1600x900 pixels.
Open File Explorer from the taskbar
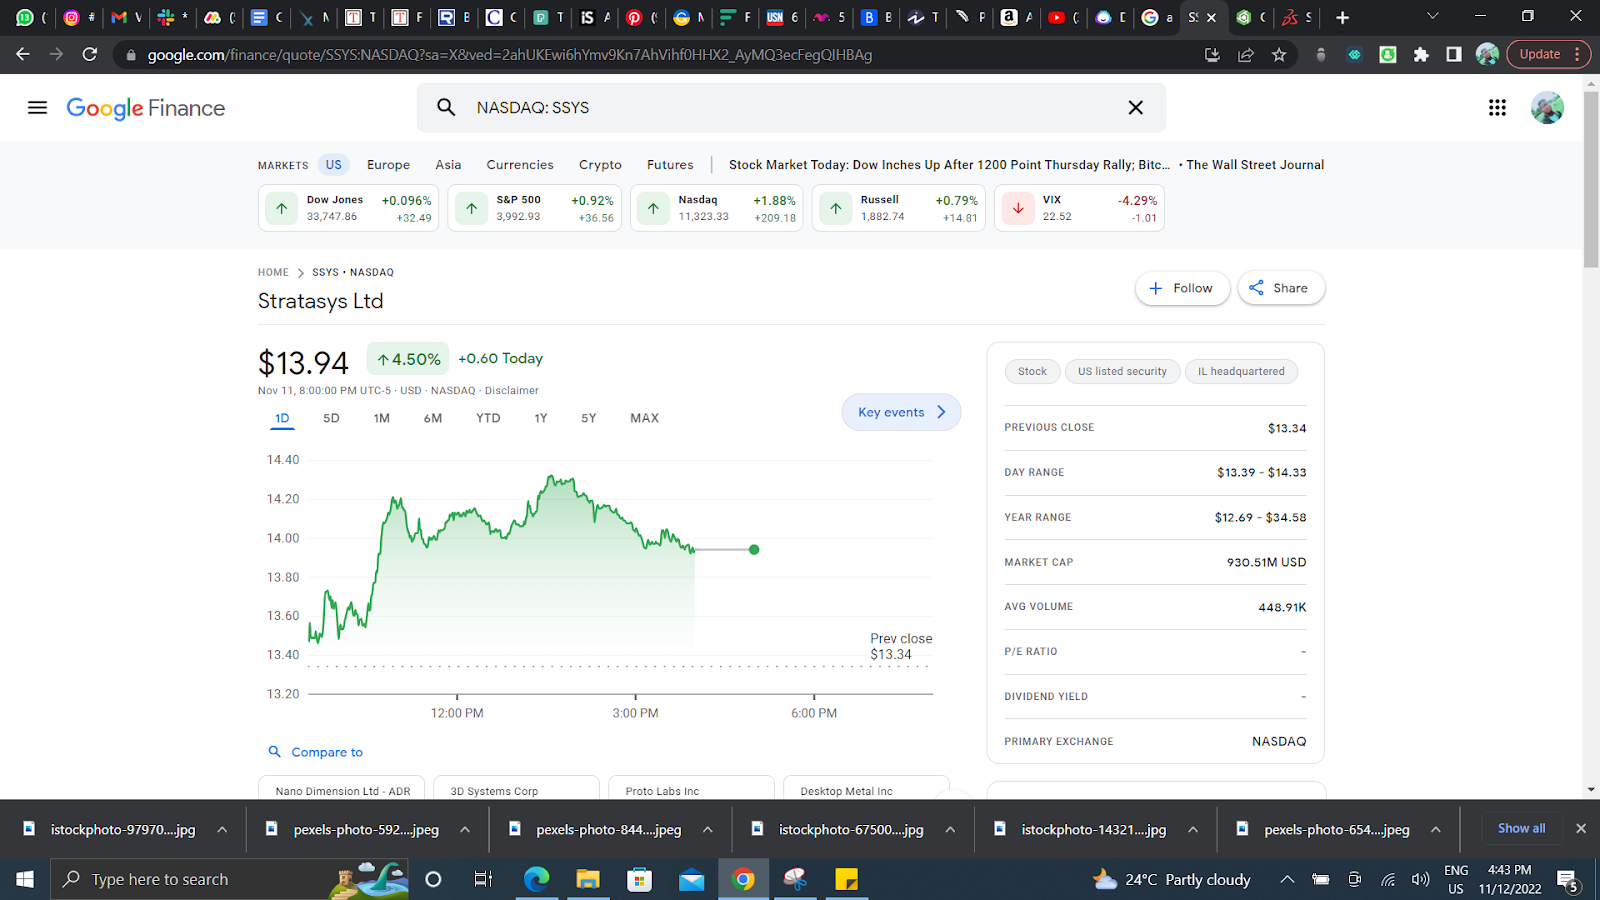click(x=587, y=879)
